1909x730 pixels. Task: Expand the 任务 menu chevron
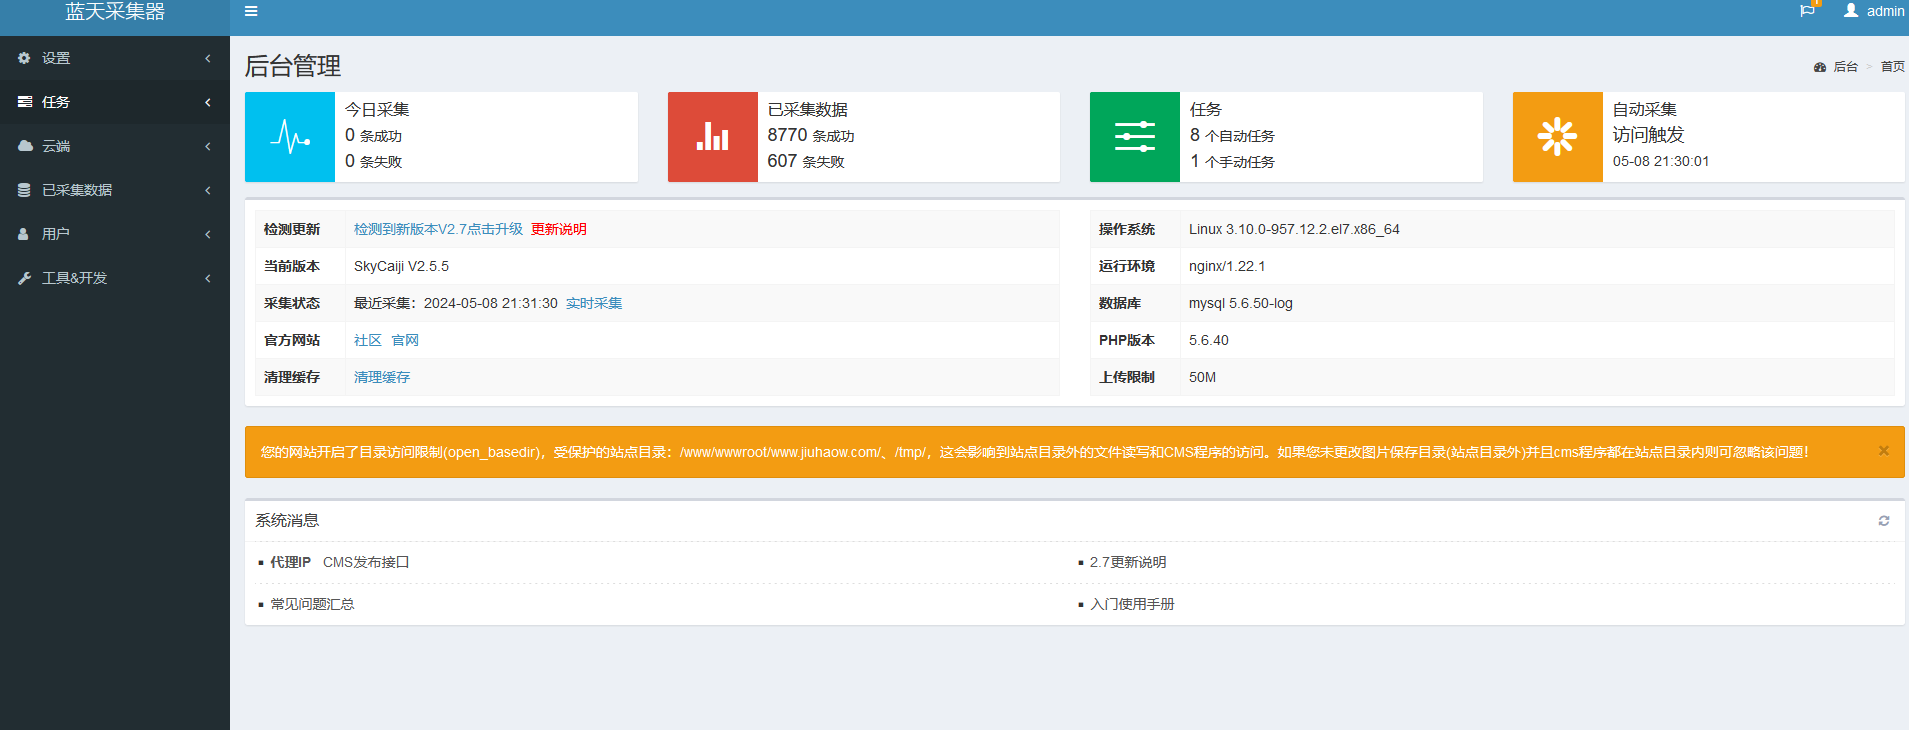tap(208, 102)
